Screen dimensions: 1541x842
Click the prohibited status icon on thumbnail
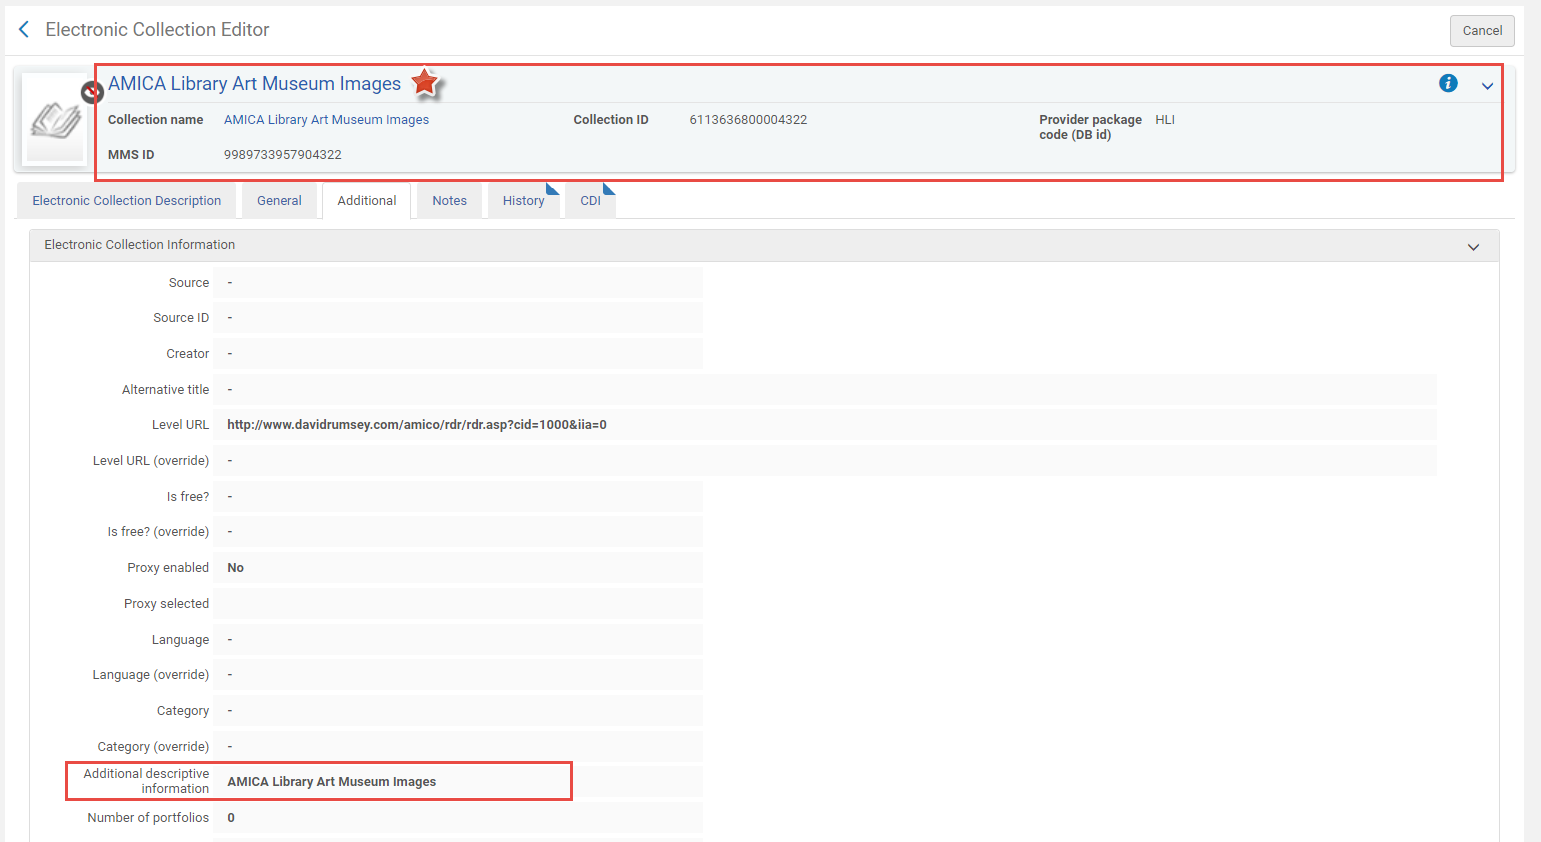pos(92,93)
